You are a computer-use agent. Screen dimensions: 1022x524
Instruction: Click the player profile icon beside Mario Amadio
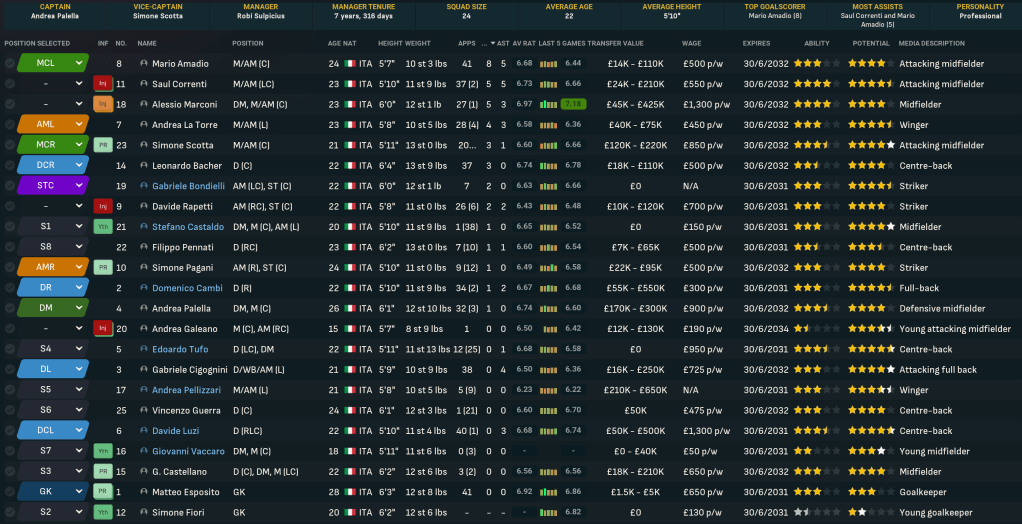point(144,64)
